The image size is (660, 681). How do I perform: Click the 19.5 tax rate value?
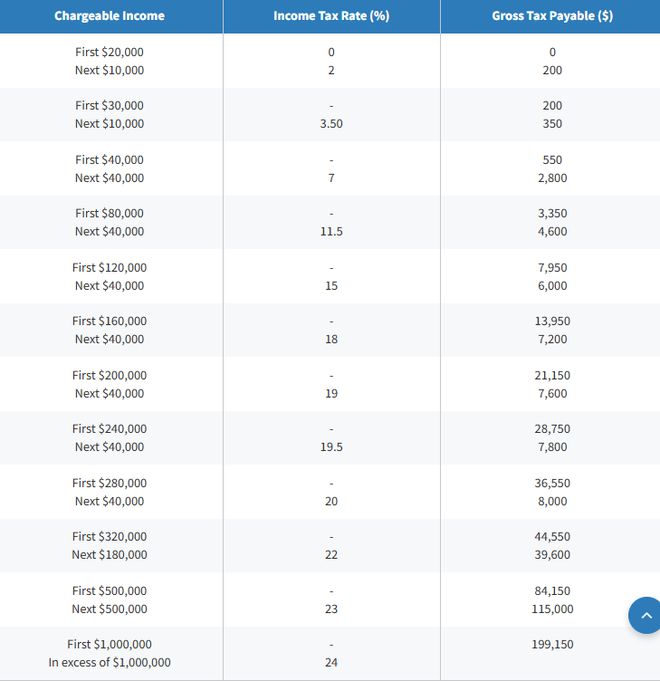(x=331, y=447)
